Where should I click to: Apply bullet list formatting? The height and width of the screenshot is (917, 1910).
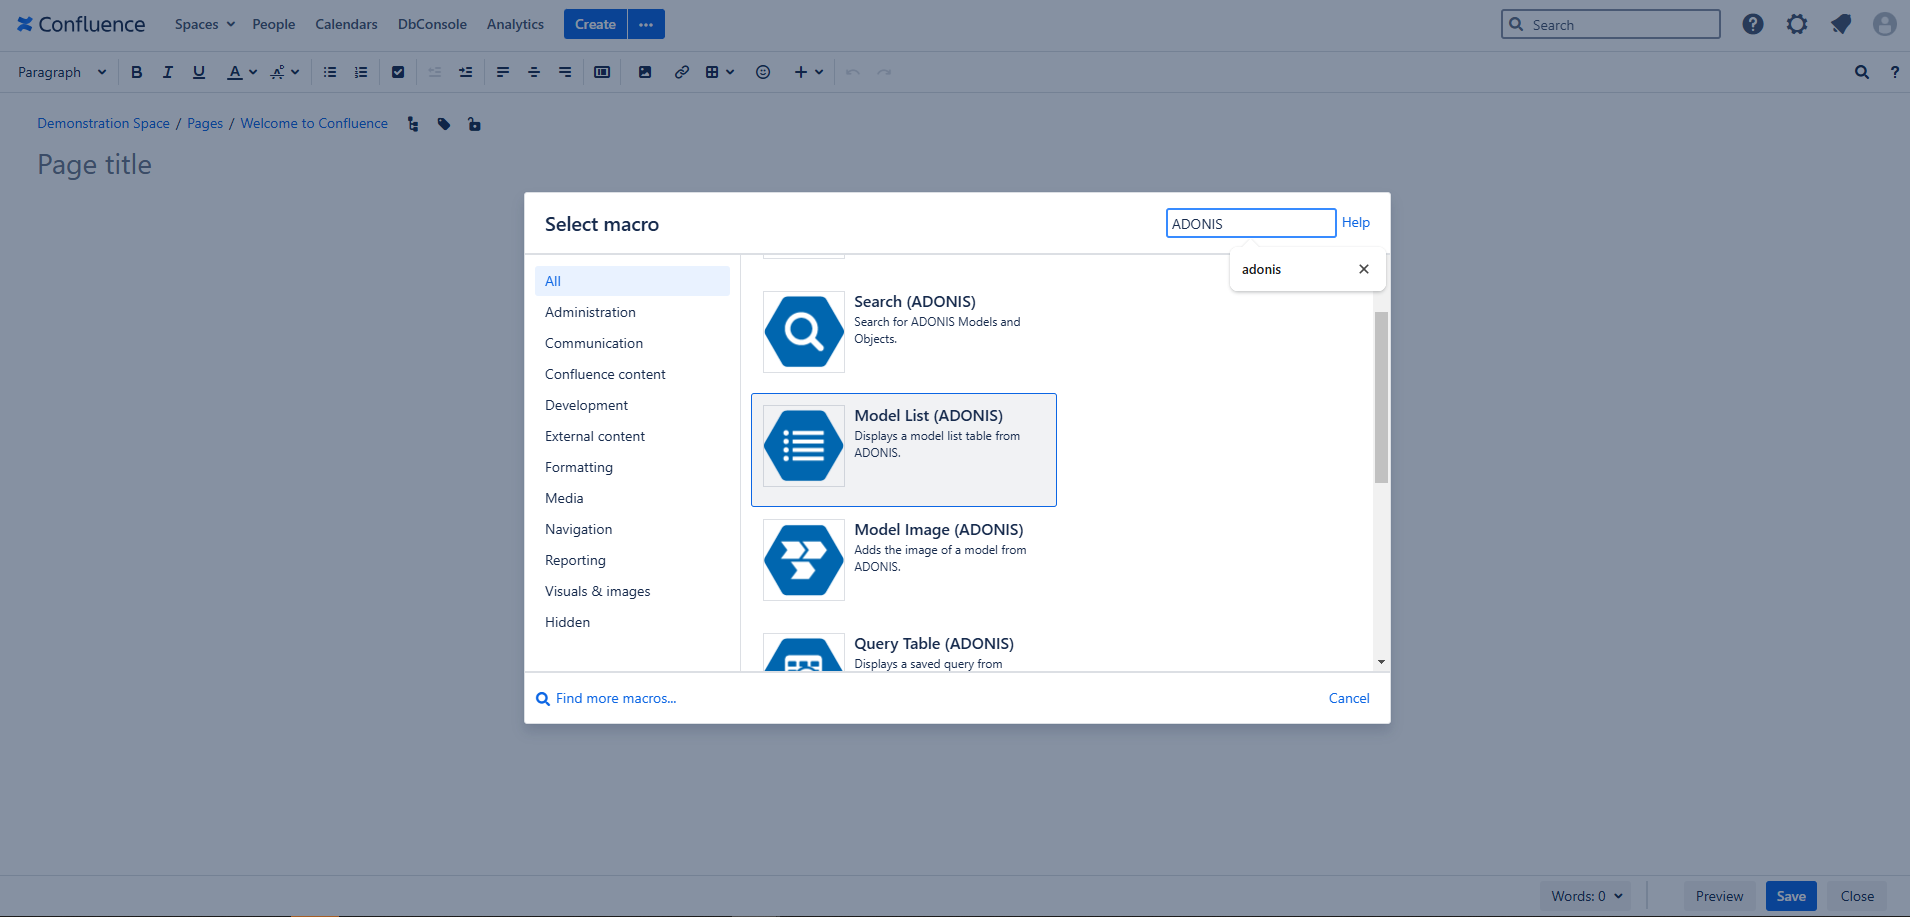(330, 71)
